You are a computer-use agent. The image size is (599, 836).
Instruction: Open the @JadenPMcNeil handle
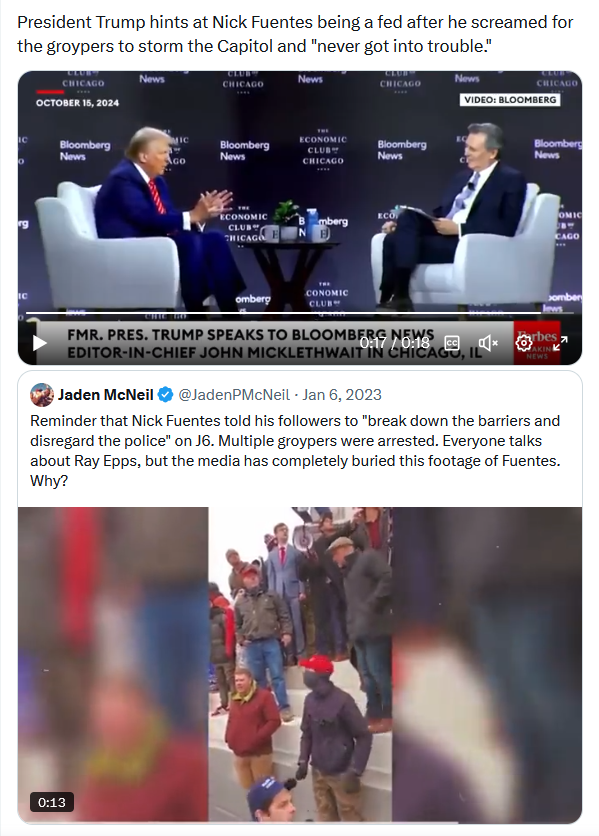pos(234,395)
